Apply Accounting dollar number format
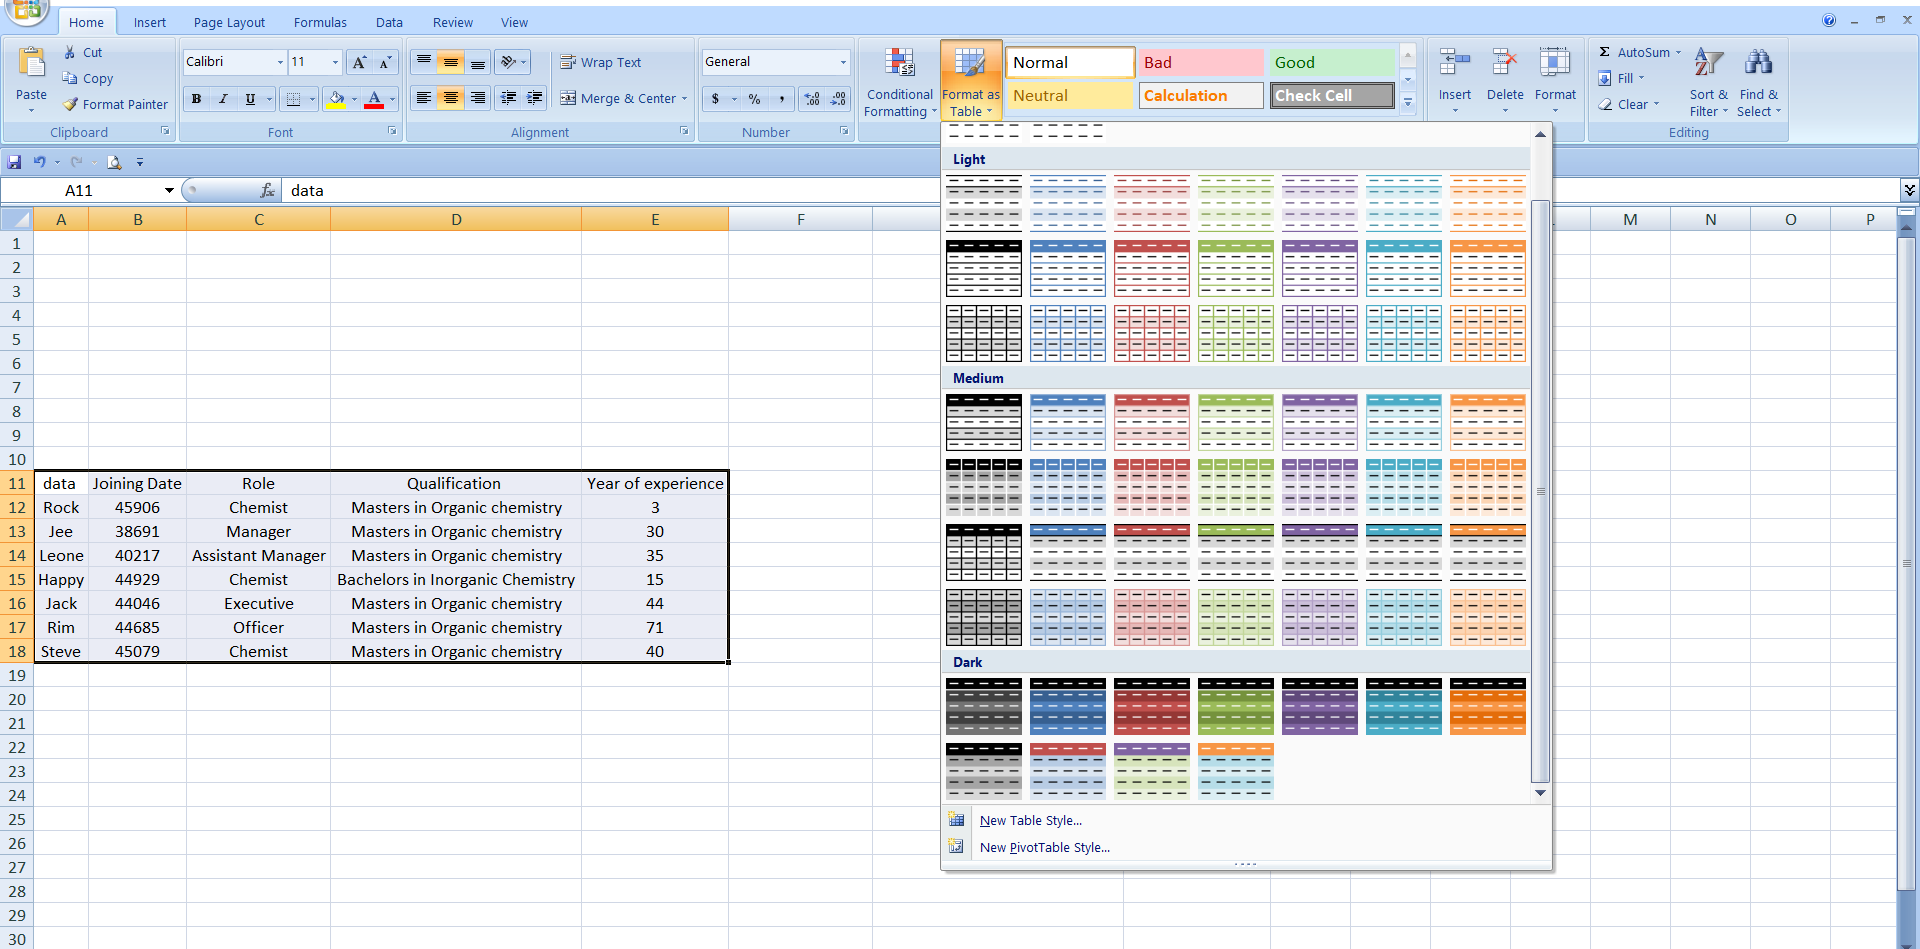 (715, 99)
